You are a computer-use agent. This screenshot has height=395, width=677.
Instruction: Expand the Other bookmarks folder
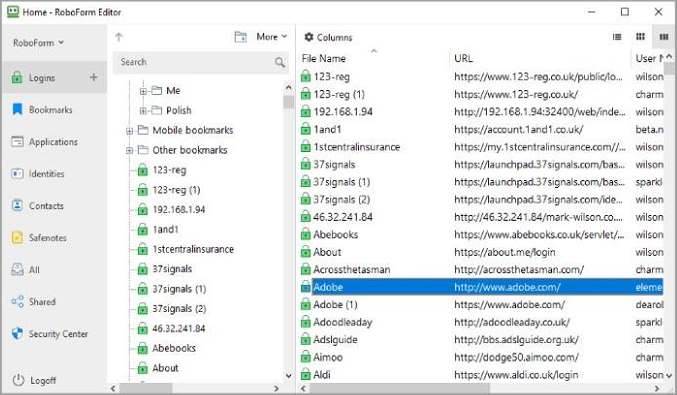point(129,151)
